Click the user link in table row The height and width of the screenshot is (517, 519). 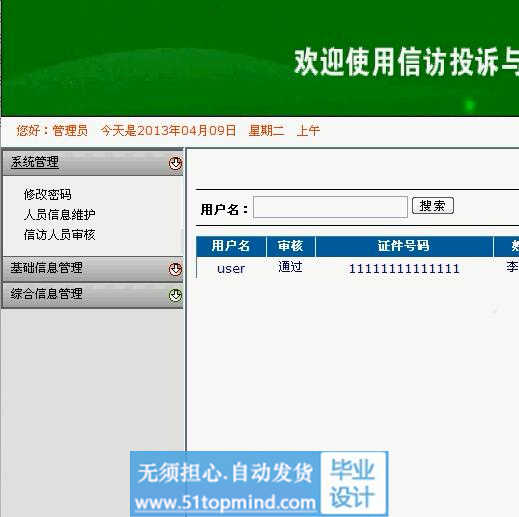coord(231,269)
